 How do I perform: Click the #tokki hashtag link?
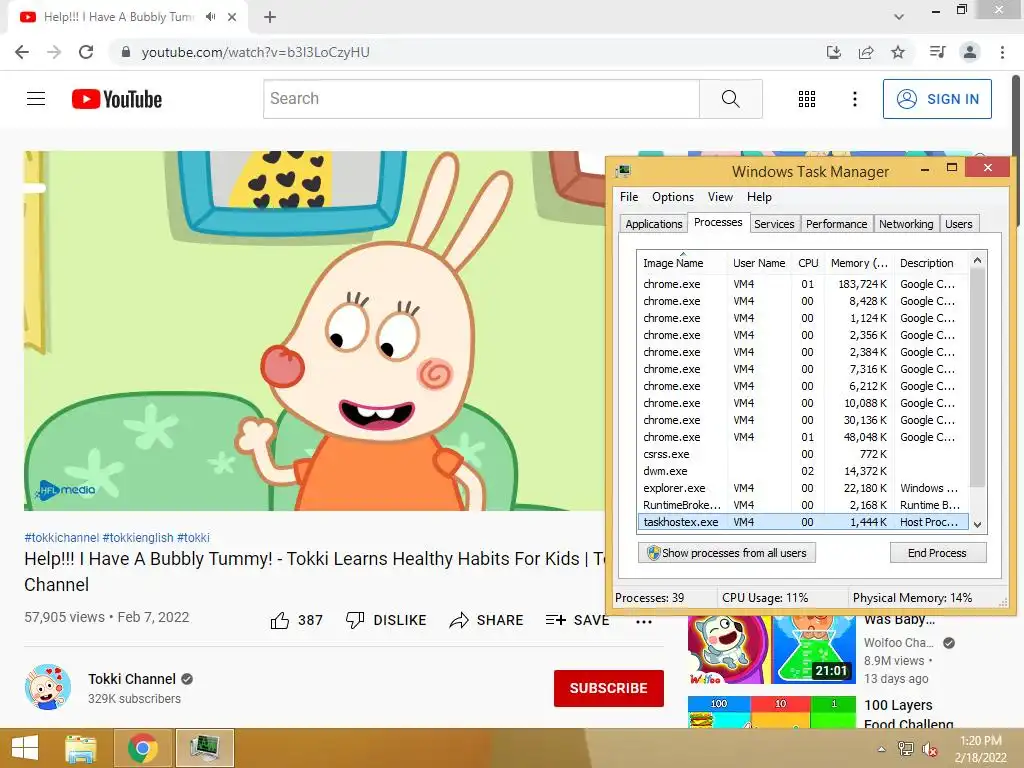(193, 537)
